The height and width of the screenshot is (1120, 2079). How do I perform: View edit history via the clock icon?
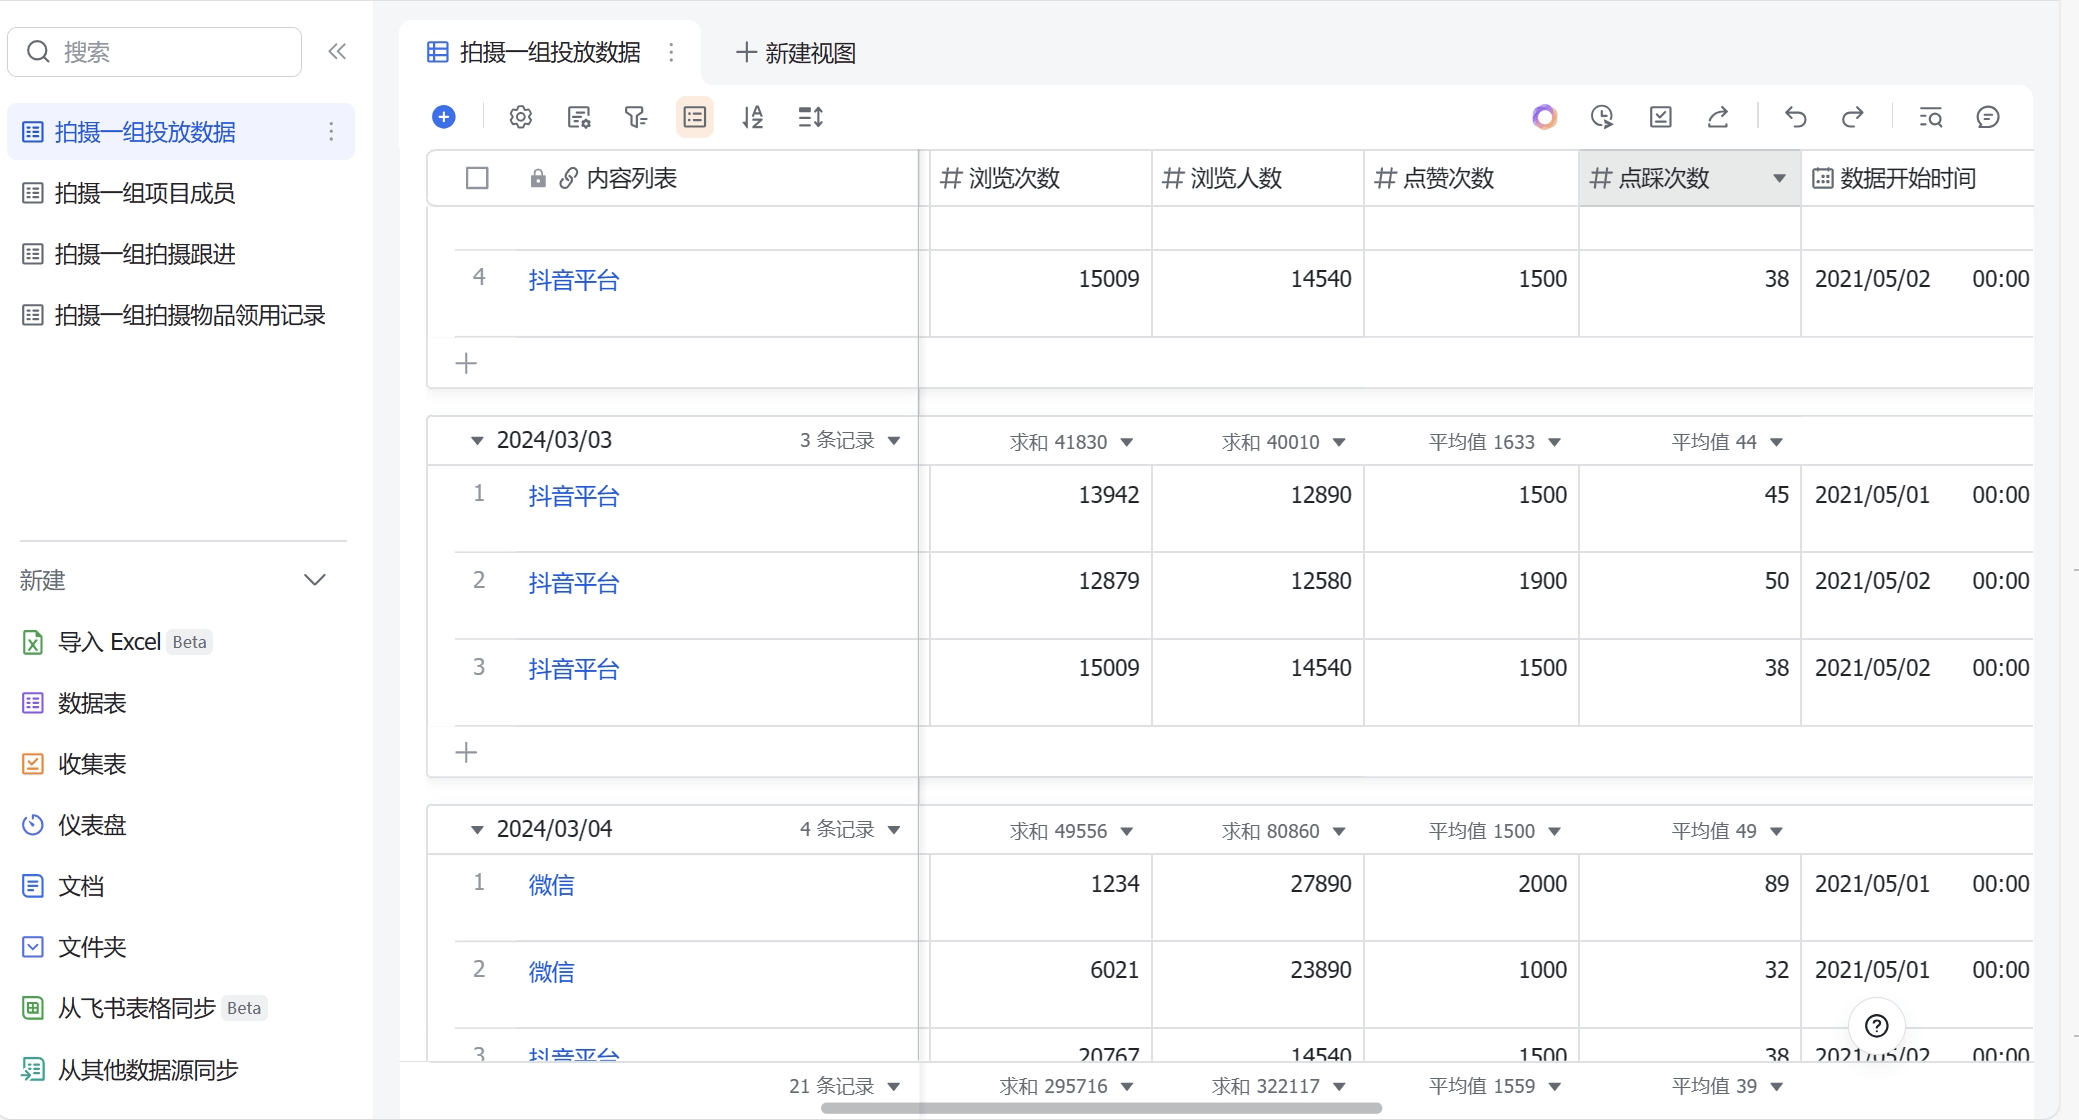(x=1602, y=117)
